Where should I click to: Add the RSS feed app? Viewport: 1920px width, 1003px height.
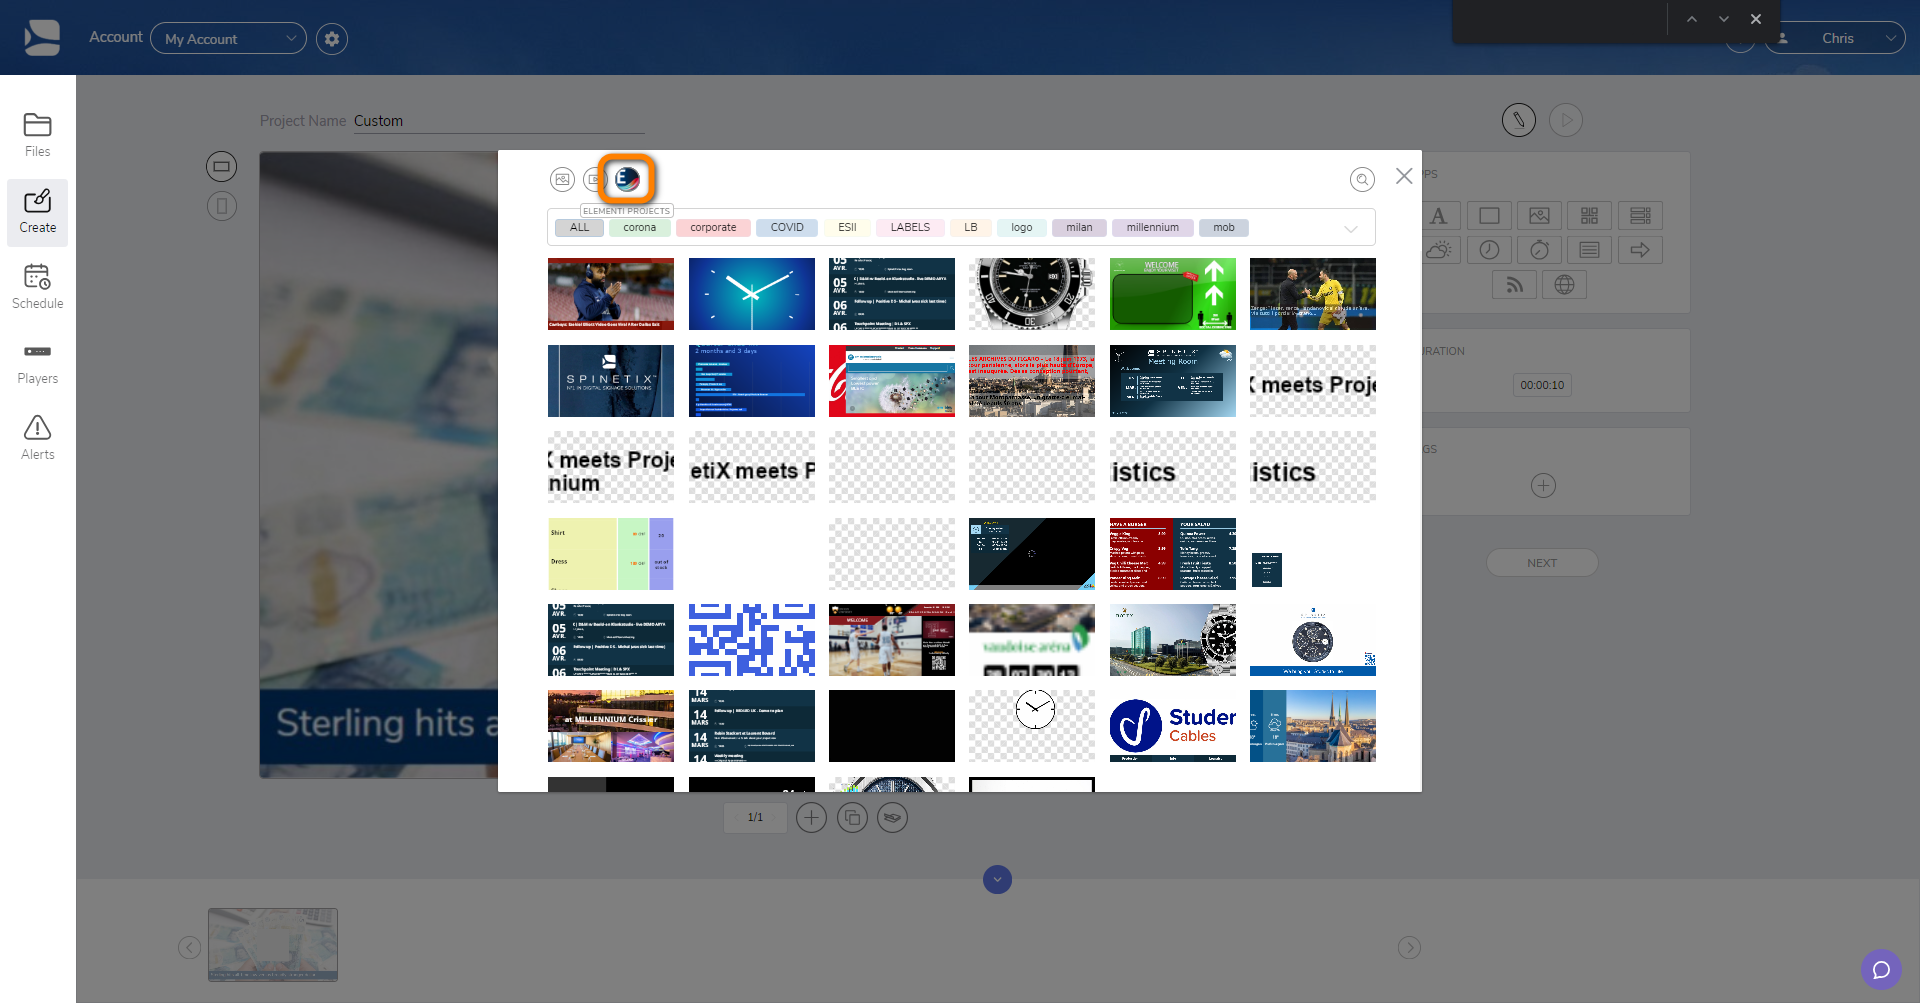tap(1514, 285)
